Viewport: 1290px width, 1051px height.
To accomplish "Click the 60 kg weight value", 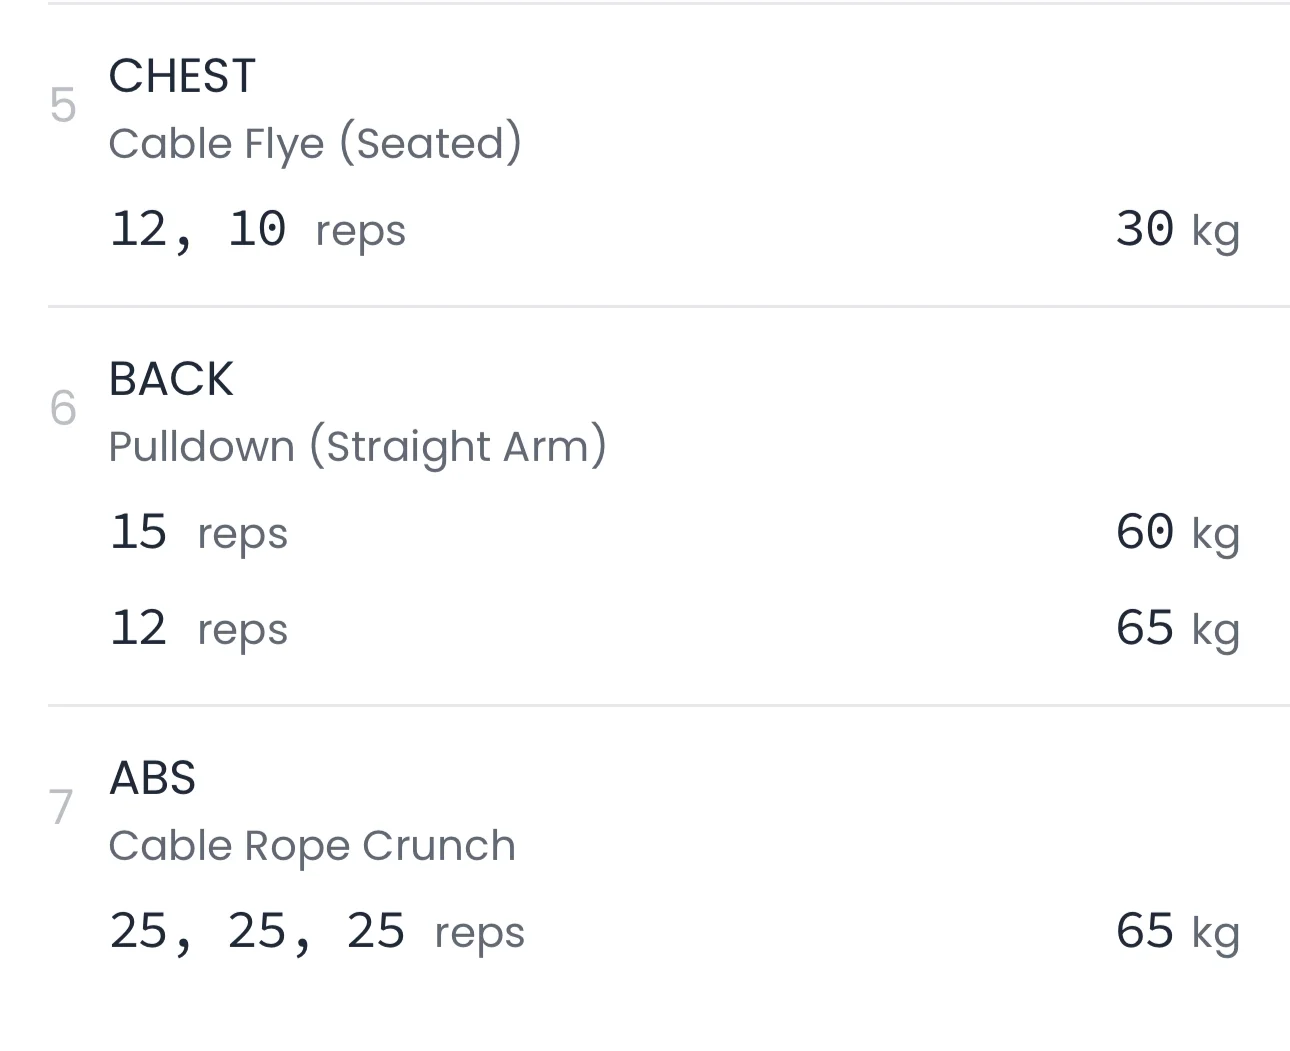I will pos(1176,532).
